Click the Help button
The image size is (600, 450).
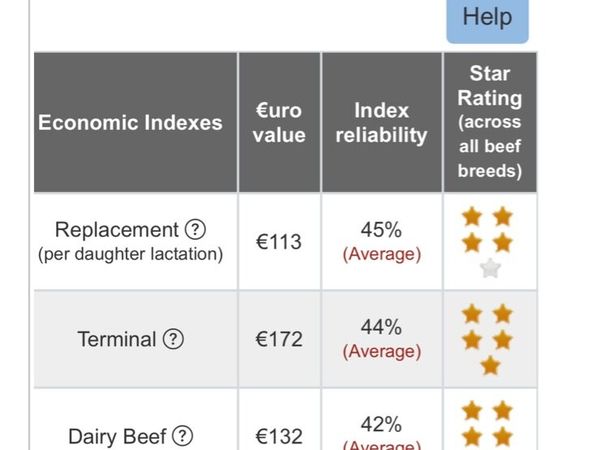(x=487, y=18)
